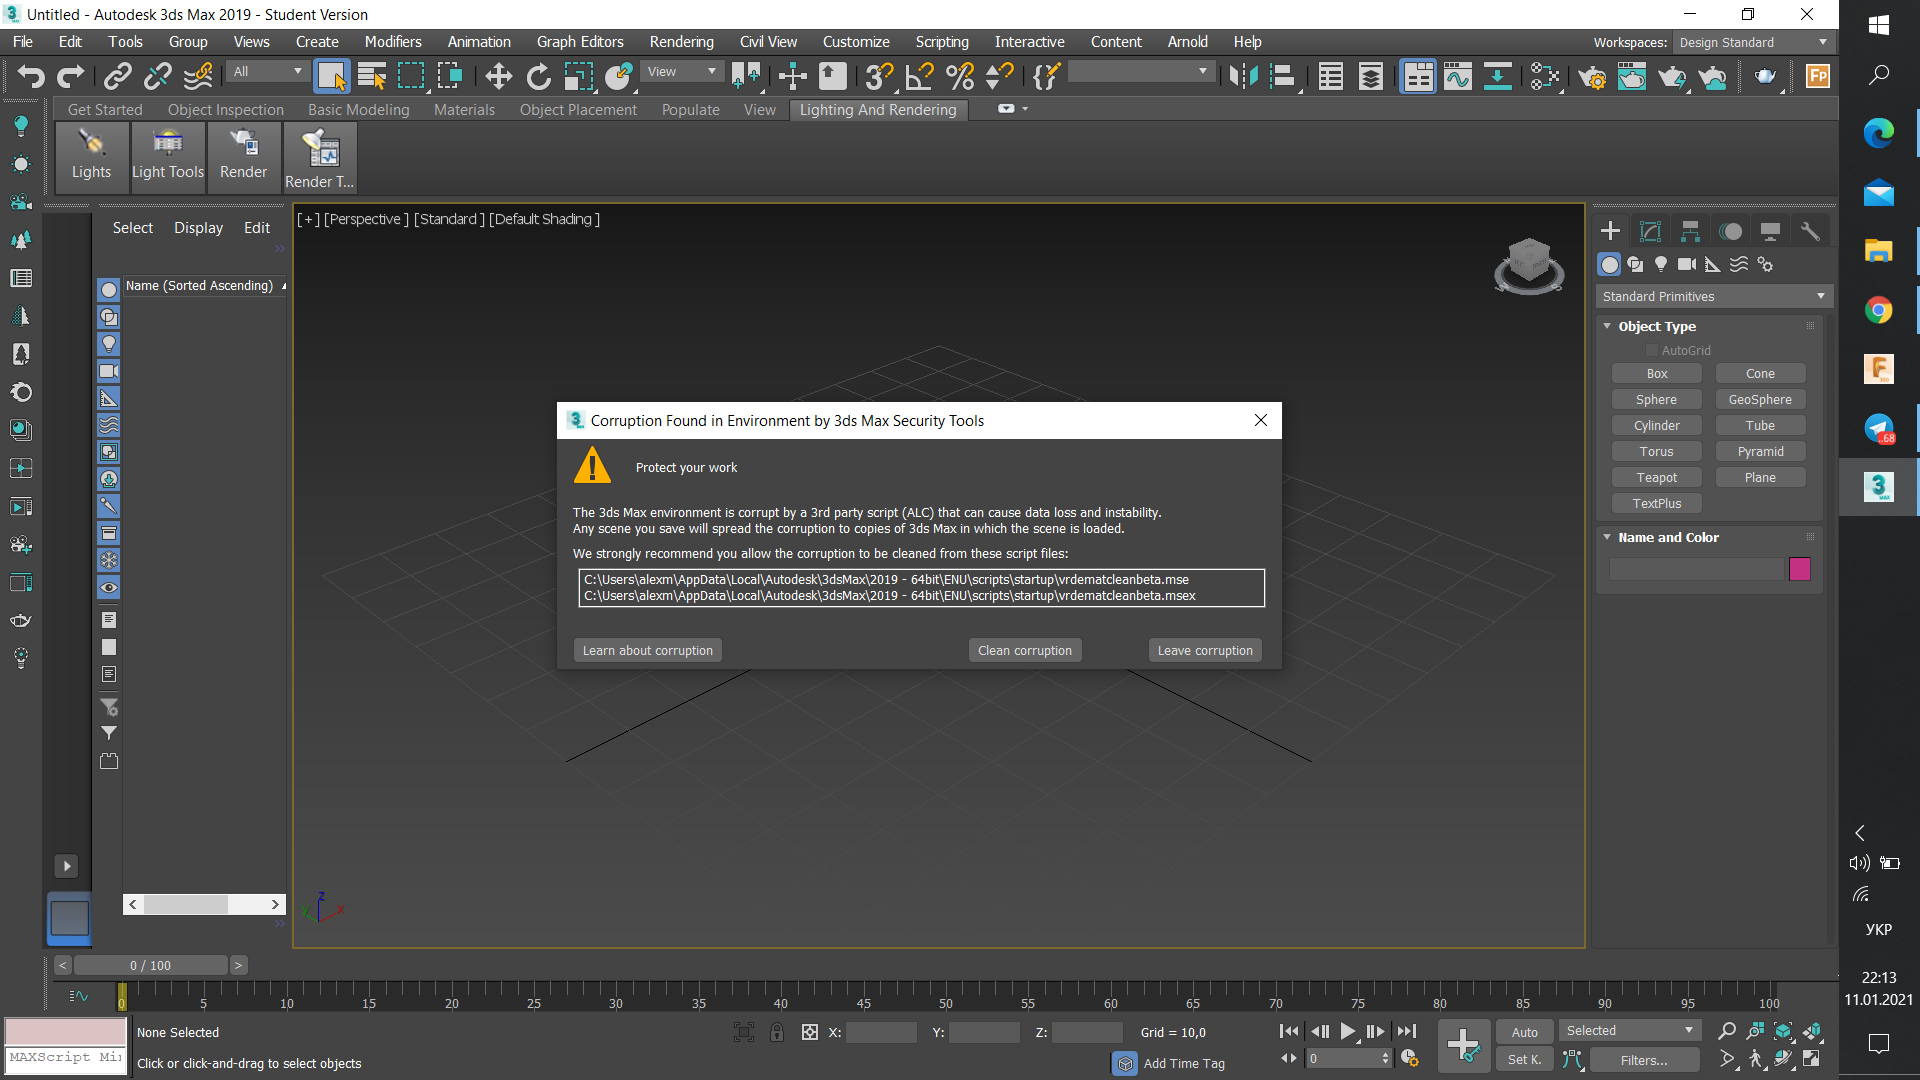The image size is (1920, 1080).
Task: Select the Select and Link tool
Action: (x=118, y=76)
